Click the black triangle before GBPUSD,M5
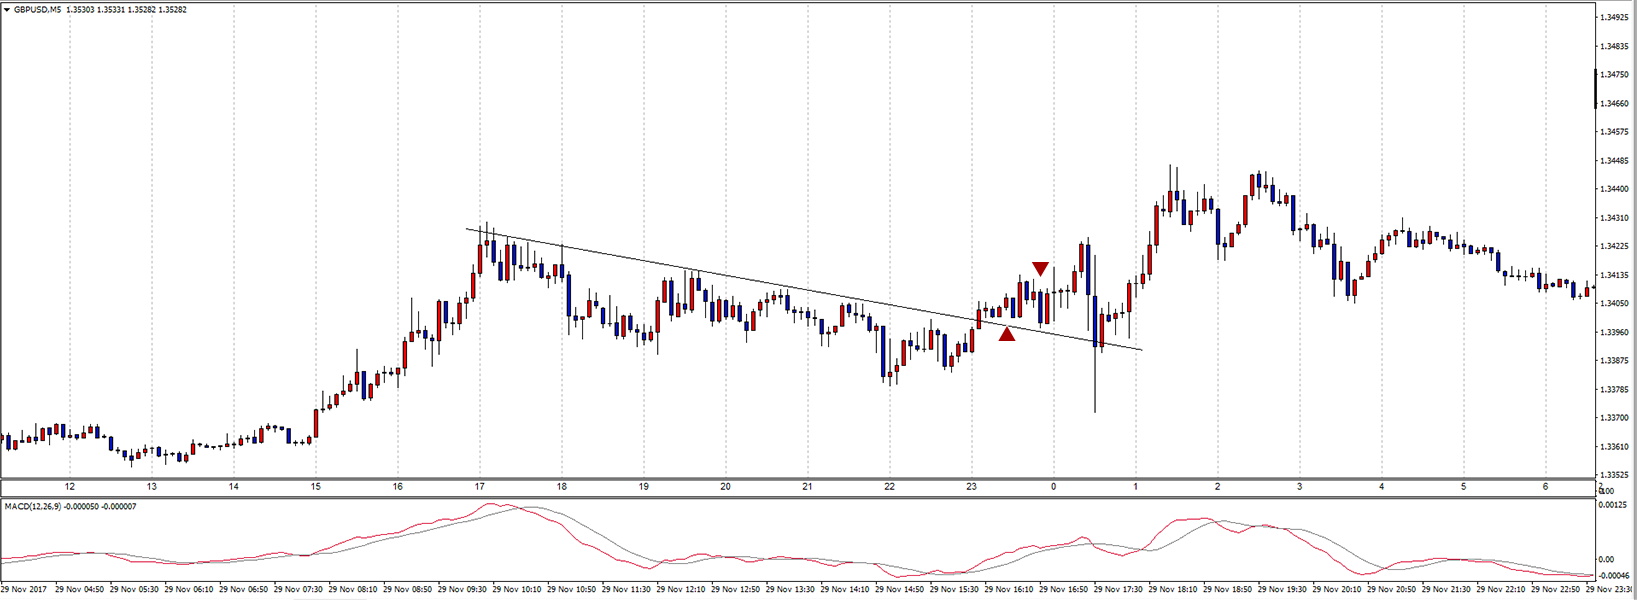Viewport: 1637px width, 600px height. pyautogui.click(x=6, y=9)
